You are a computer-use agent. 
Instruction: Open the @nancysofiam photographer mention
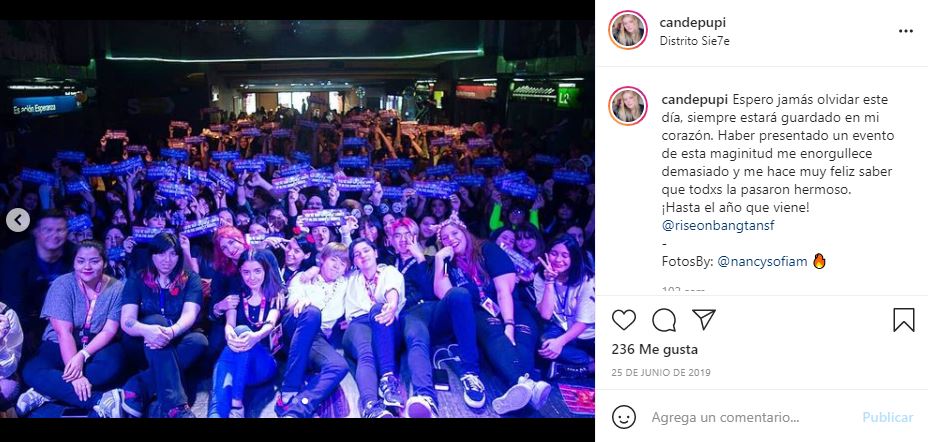tap(762, 262)
